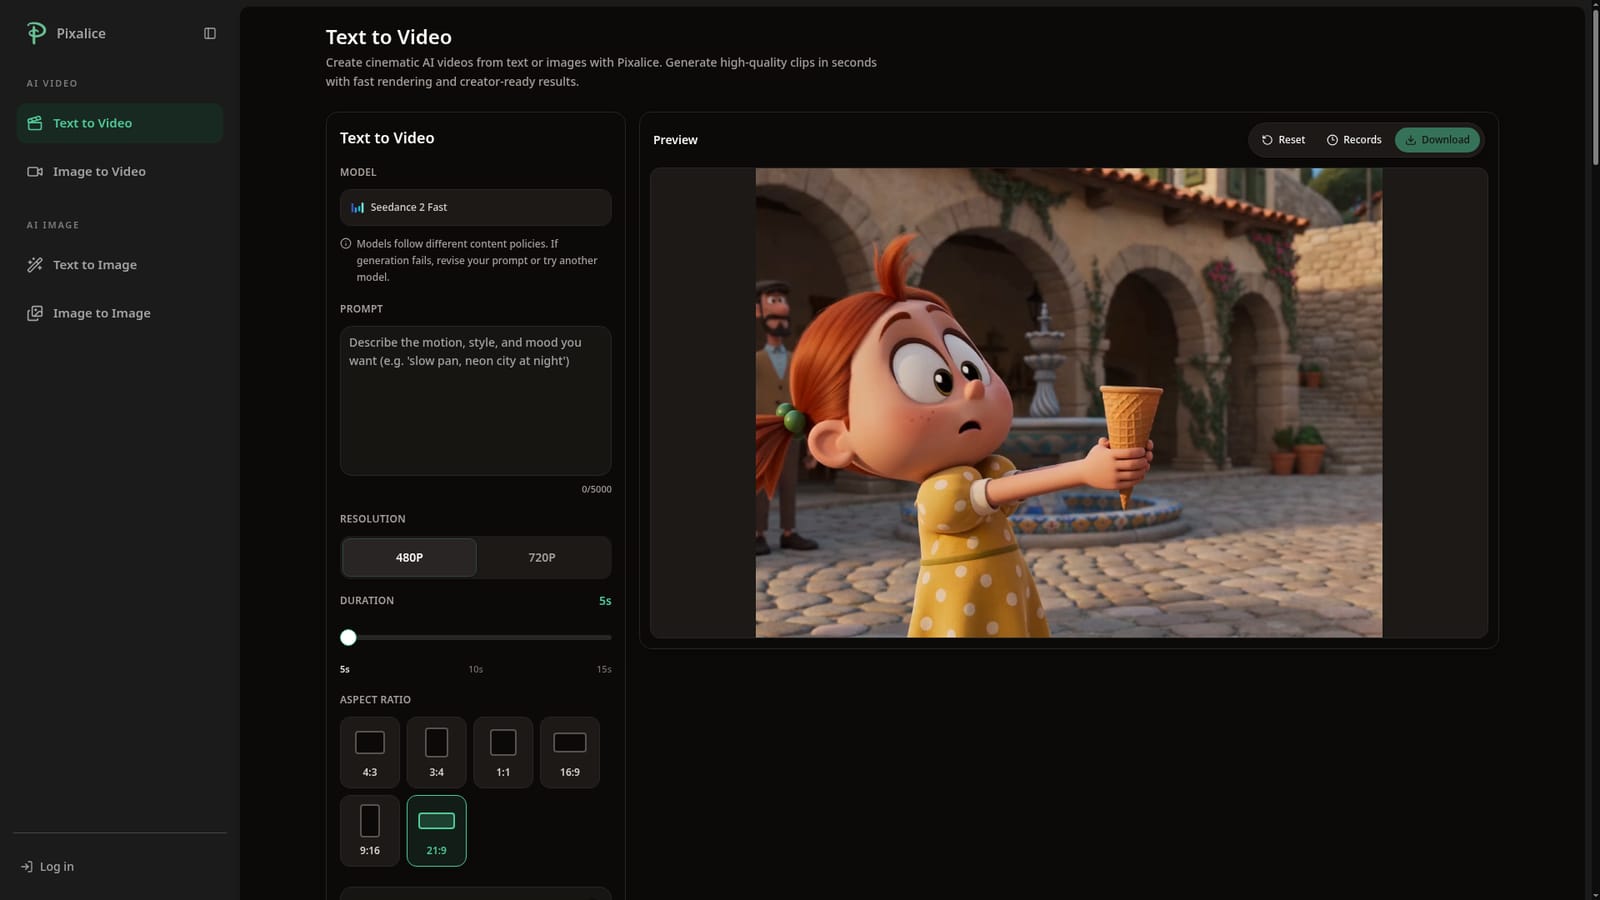The height and width of the screenshot is (900, 1600).
Task: Click the 0/5000 character counter
Action: pos(596,489)
